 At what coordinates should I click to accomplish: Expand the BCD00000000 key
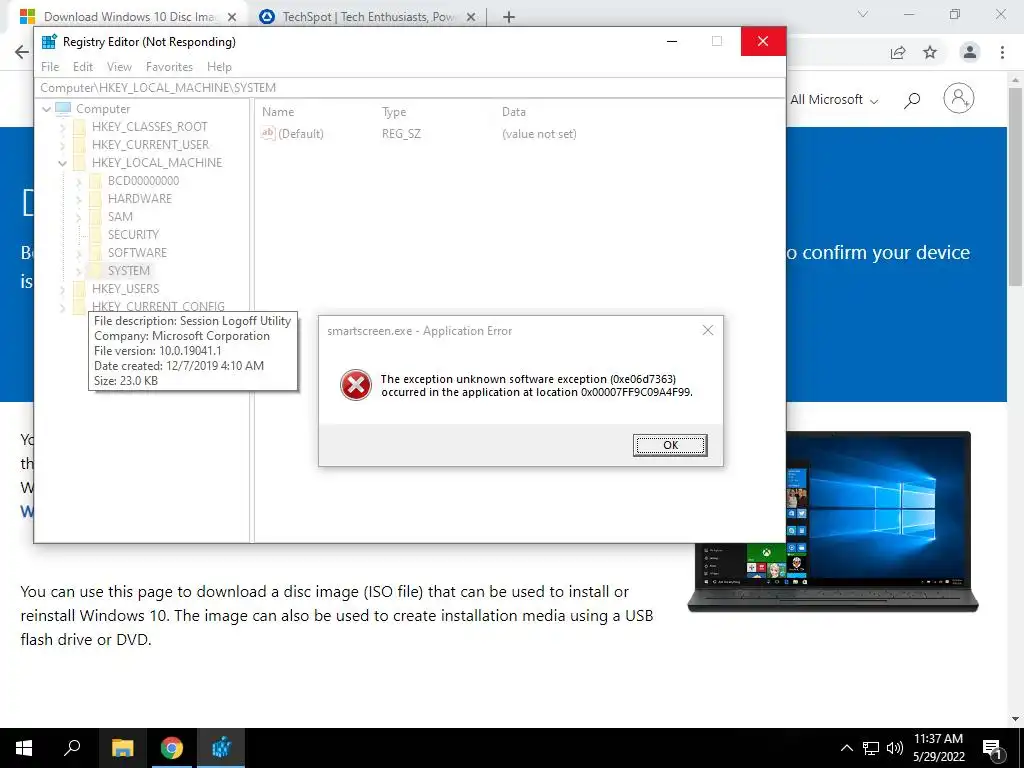coord(78,182)
